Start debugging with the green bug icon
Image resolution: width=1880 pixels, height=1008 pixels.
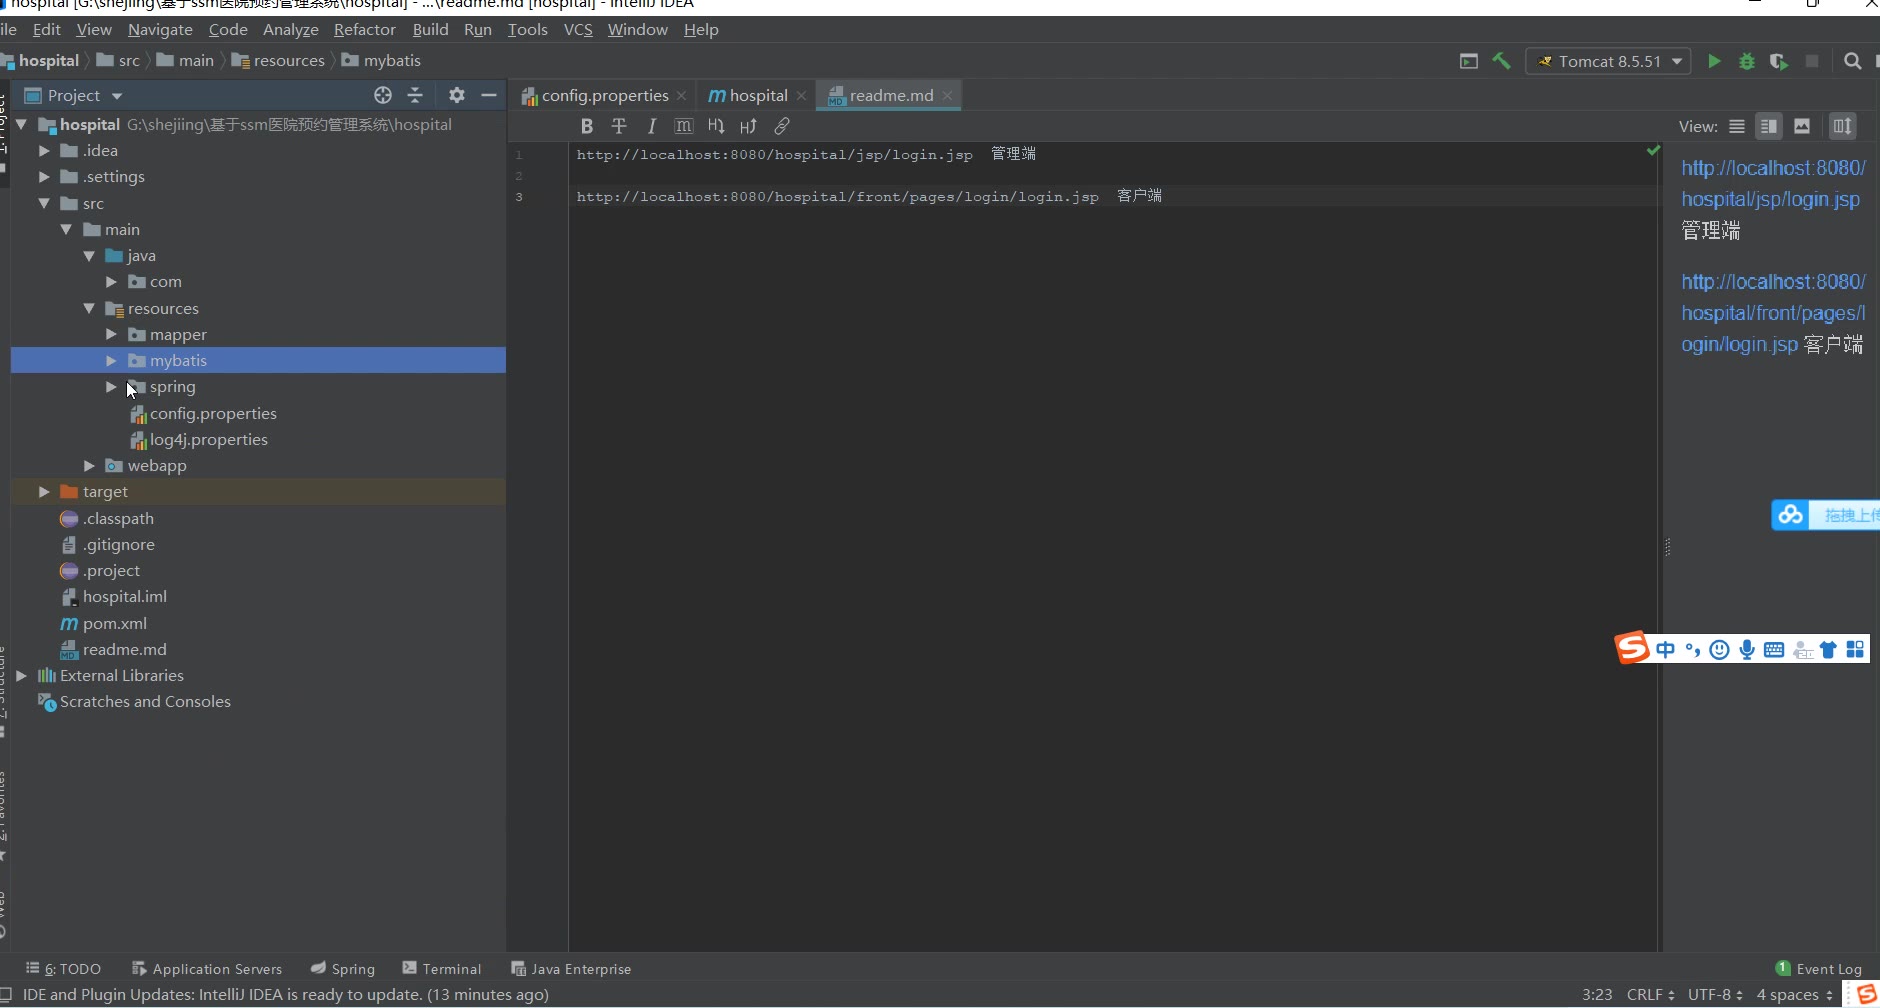click(x=1746, y=61)
